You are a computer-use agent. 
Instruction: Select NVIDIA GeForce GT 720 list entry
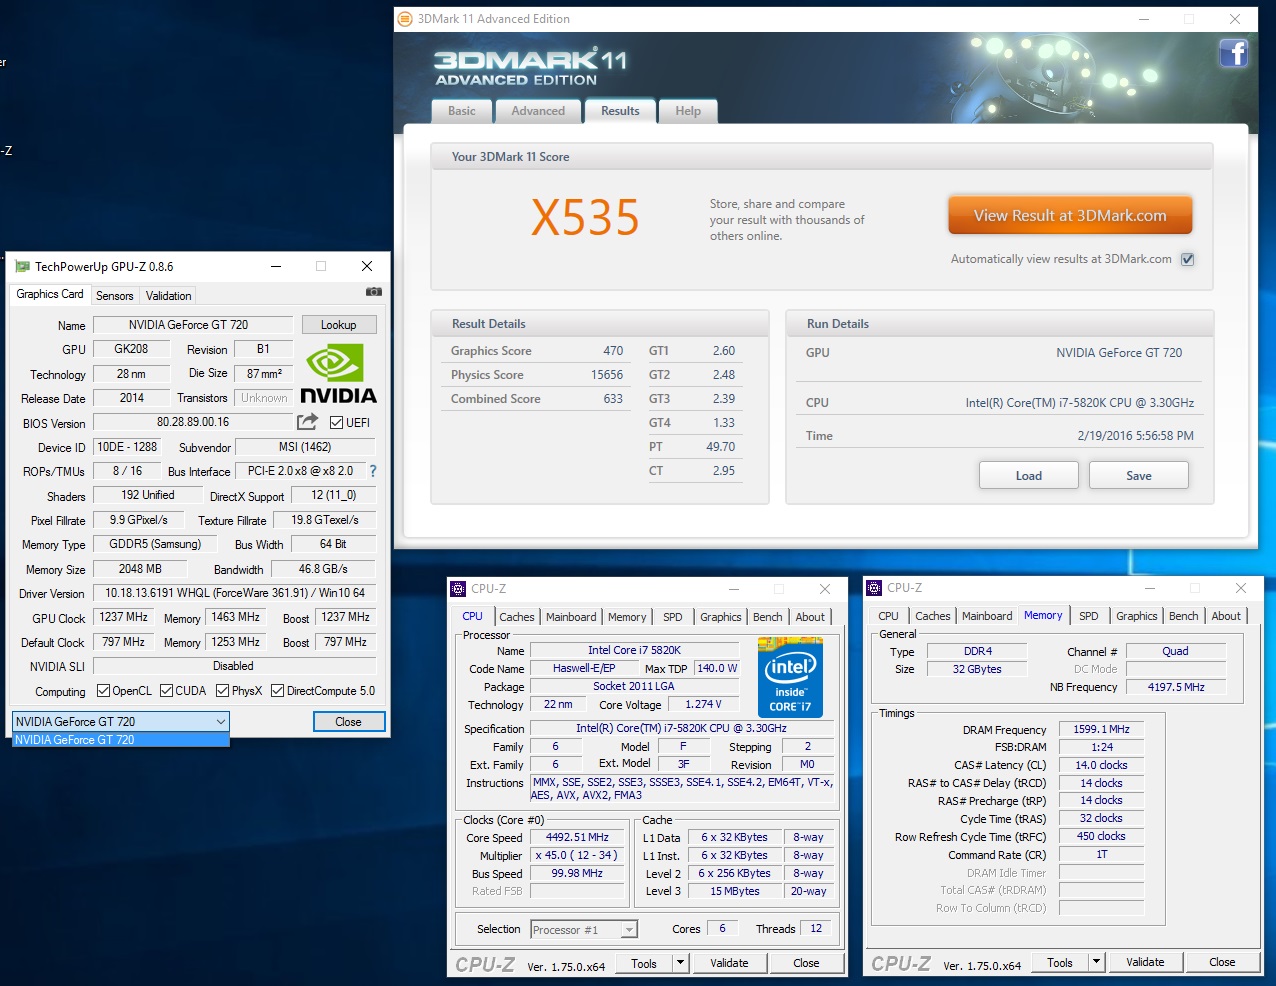(x=121, y=740)
